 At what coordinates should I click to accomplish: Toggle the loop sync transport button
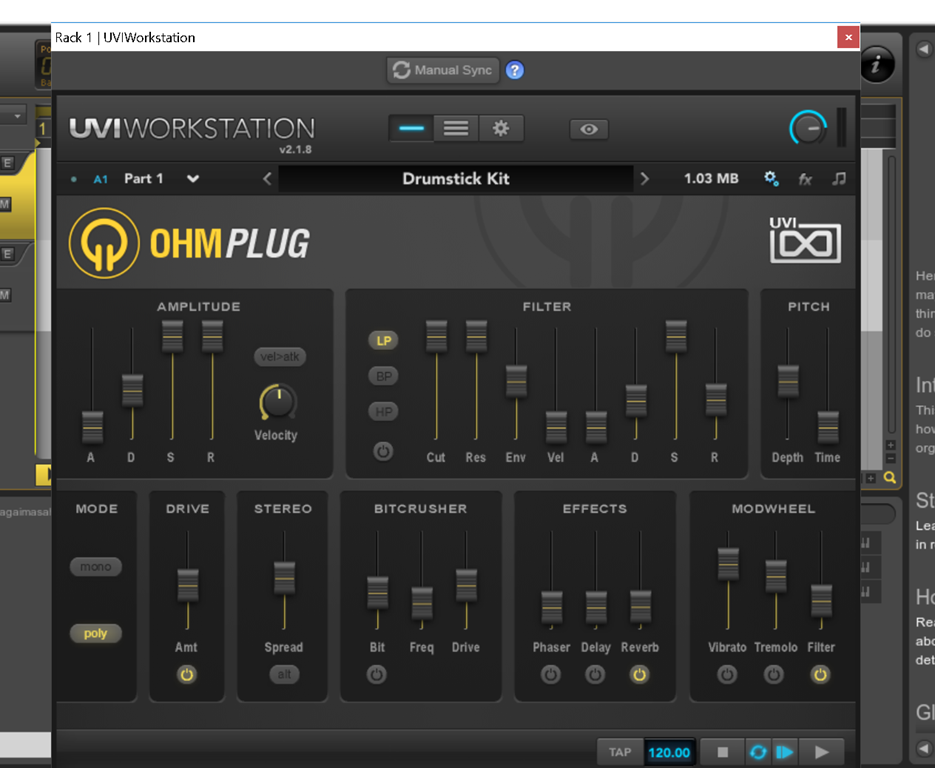pyautogui.click(x=758, y=752)
